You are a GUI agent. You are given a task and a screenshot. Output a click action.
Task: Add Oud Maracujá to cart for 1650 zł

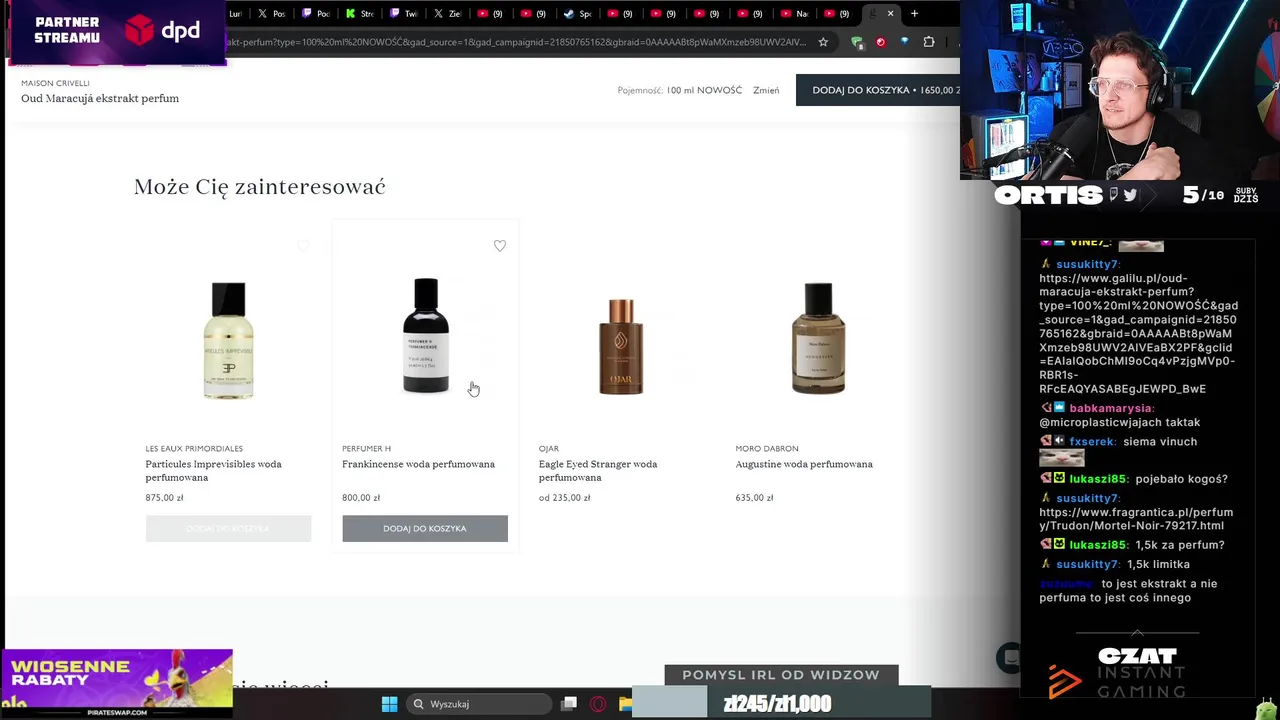coord(878,90)
